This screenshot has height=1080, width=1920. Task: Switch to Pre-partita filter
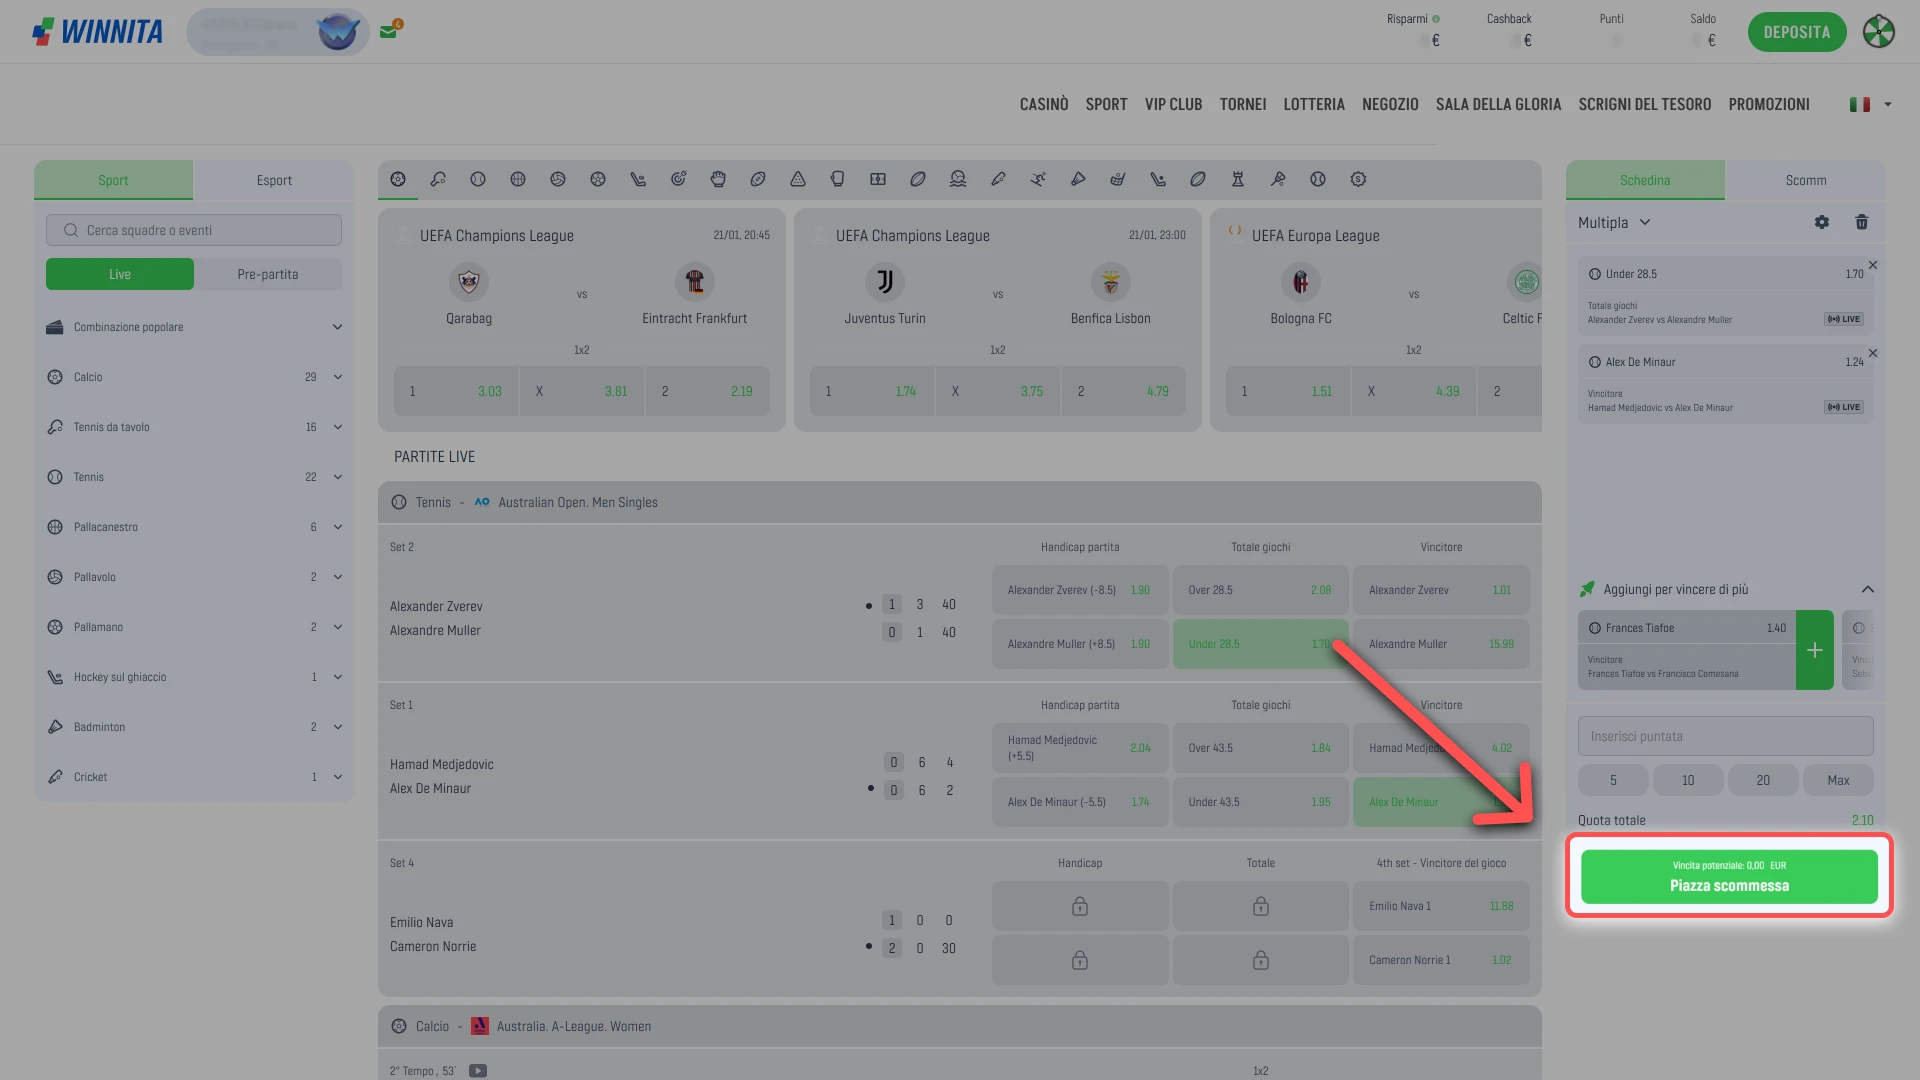pos(267,274)
